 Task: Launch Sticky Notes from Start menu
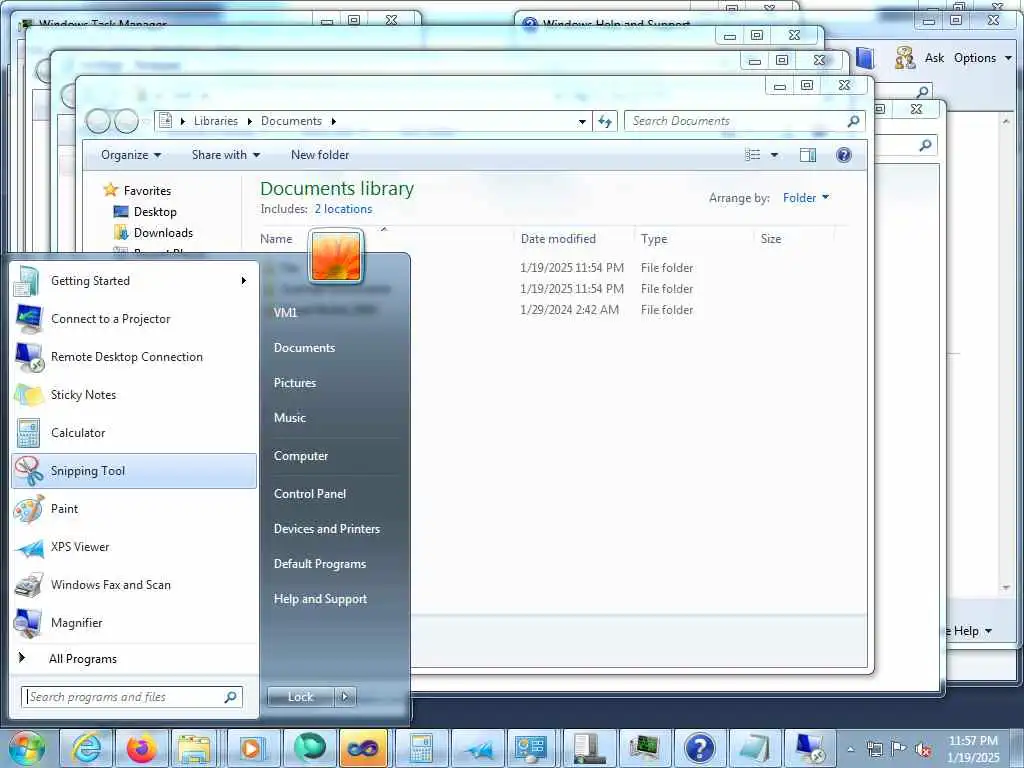click(134, 394)
